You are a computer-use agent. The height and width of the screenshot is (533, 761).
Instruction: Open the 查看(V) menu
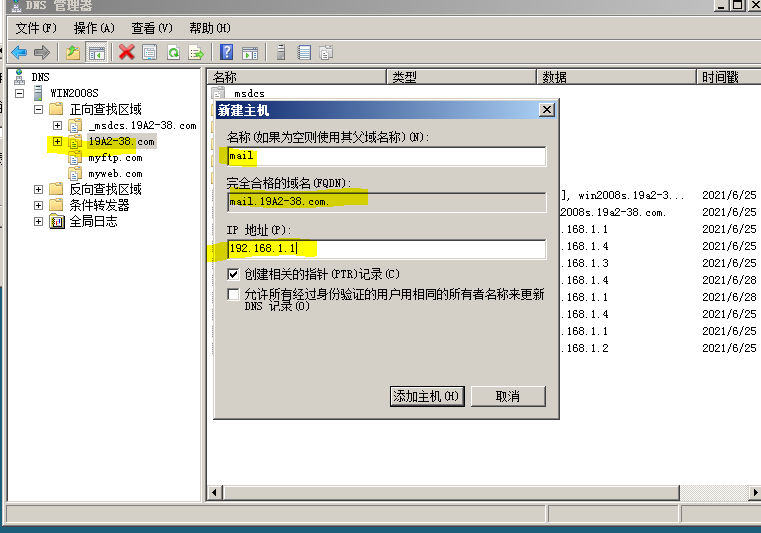point(152,28)
